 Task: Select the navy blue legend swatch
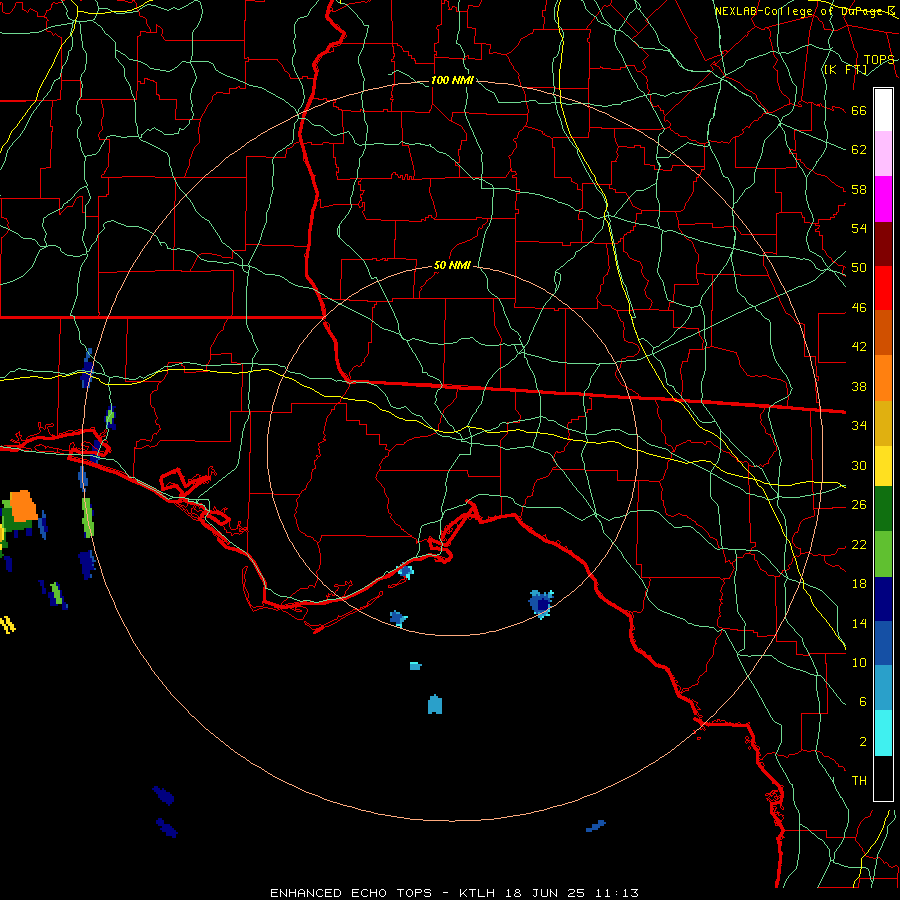883,599
